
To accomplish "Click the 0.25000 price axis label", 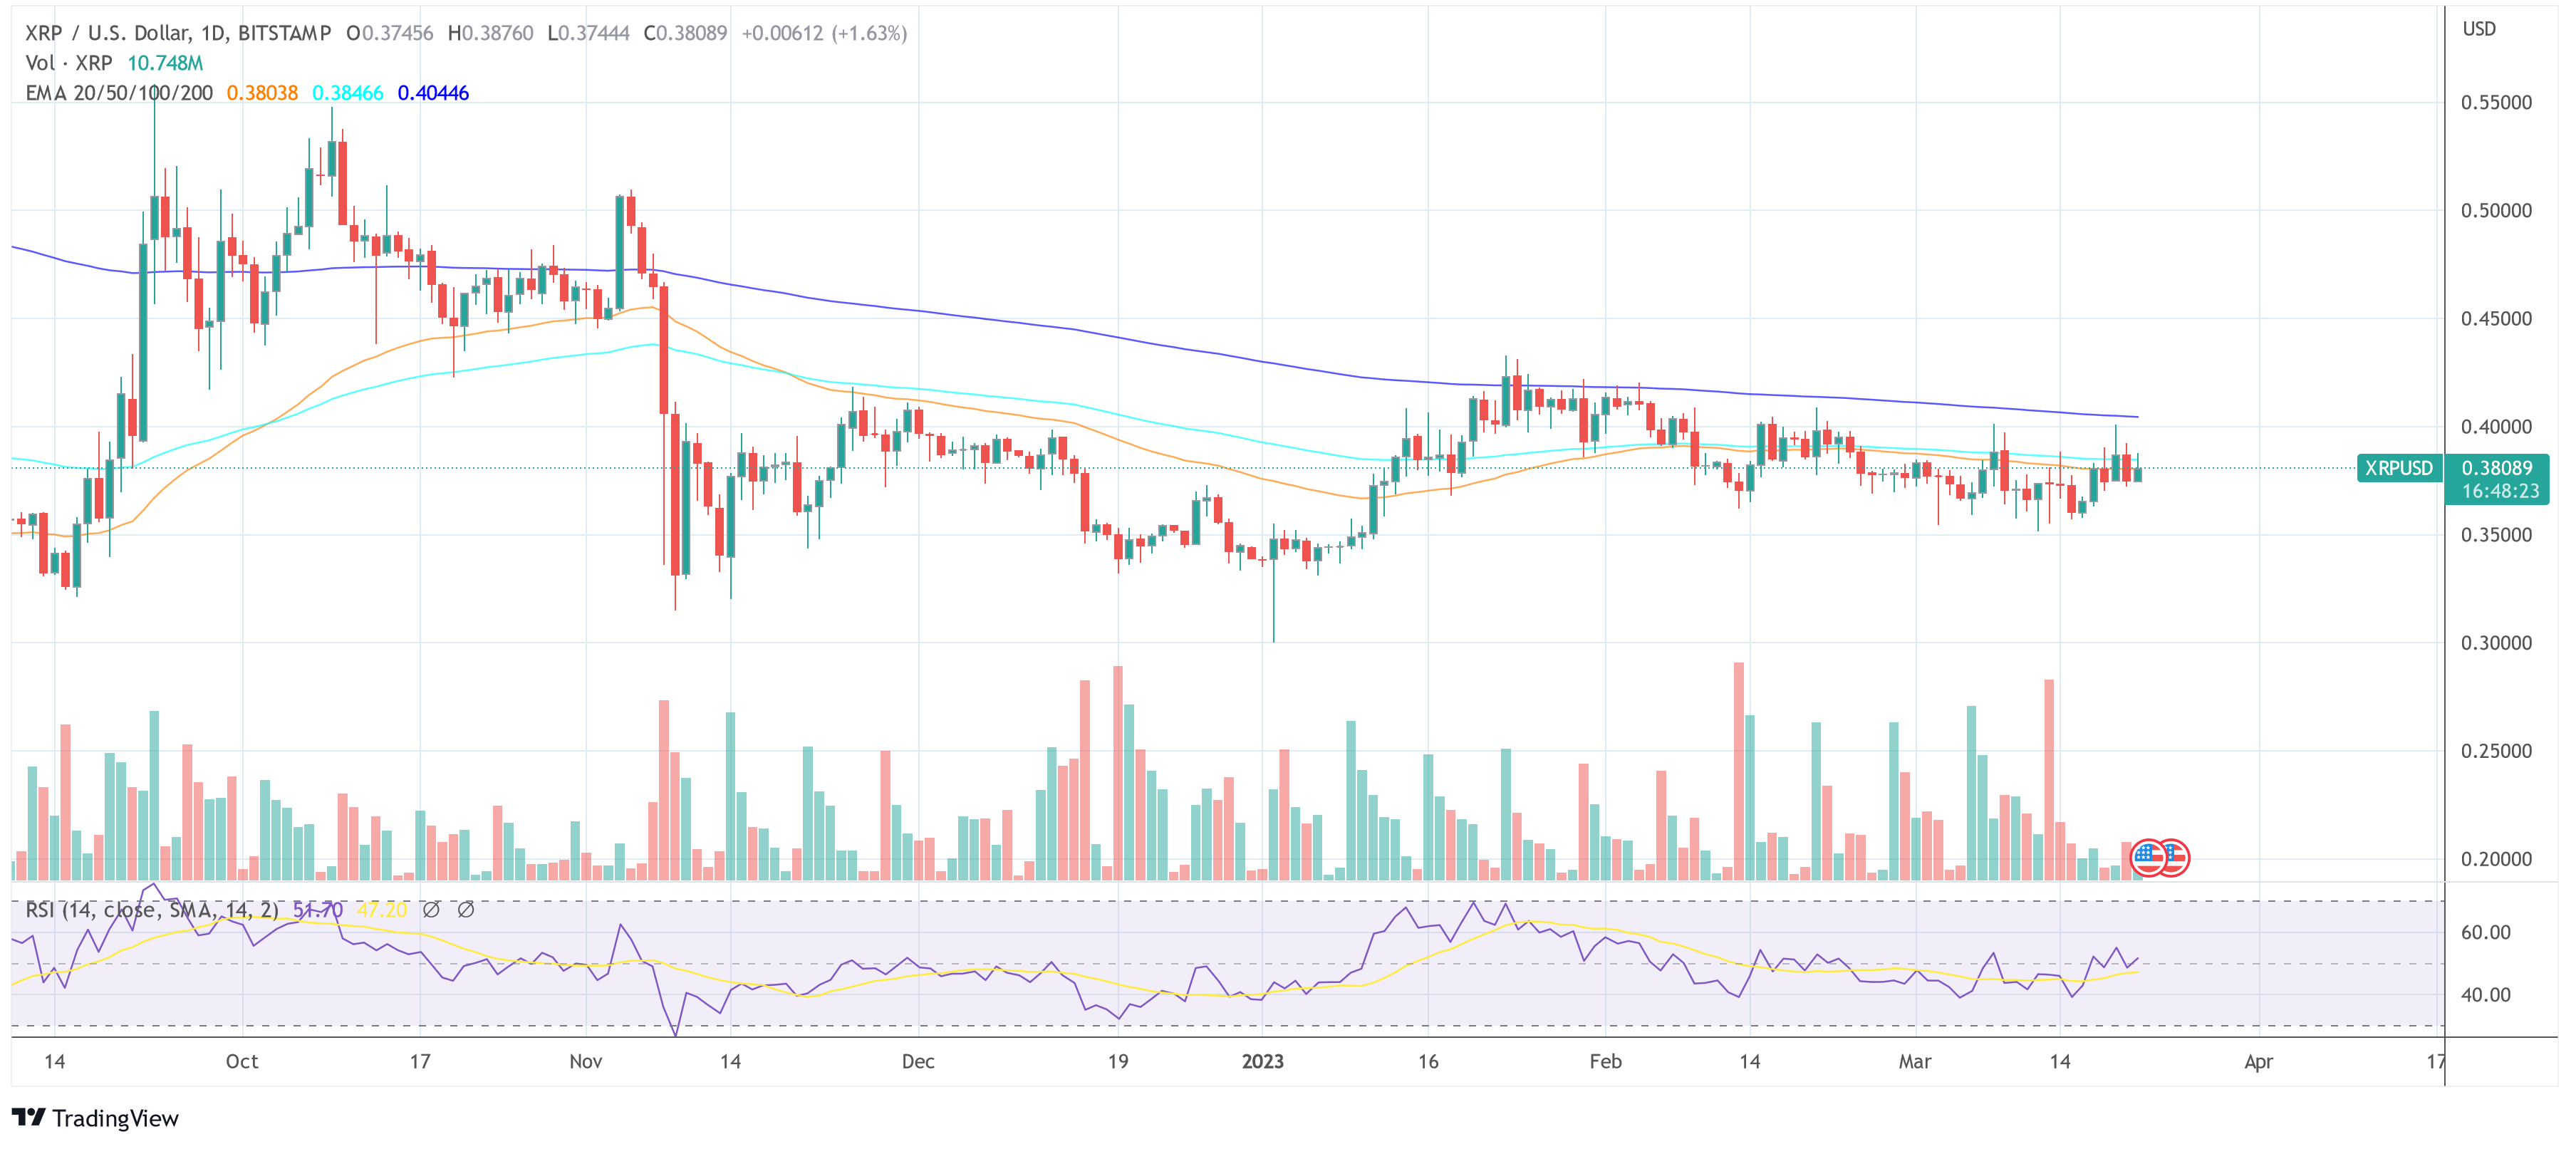I will click(2496, 750).
